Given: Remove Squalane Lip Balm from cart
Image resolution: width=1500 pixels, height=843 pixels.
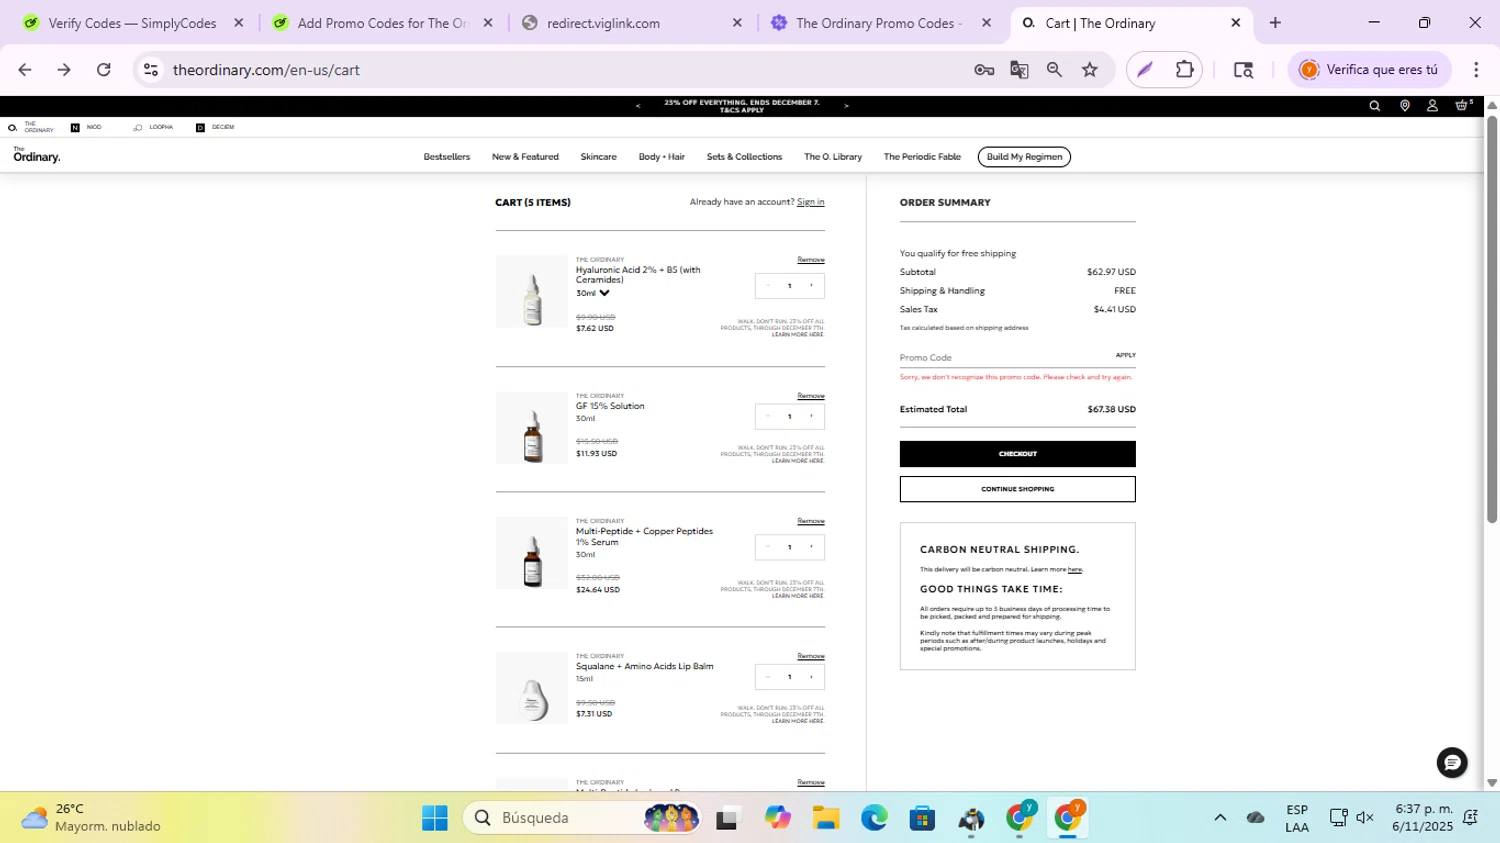Looking at the screenshot, I should pyautogui.click(x=811, y=656).
